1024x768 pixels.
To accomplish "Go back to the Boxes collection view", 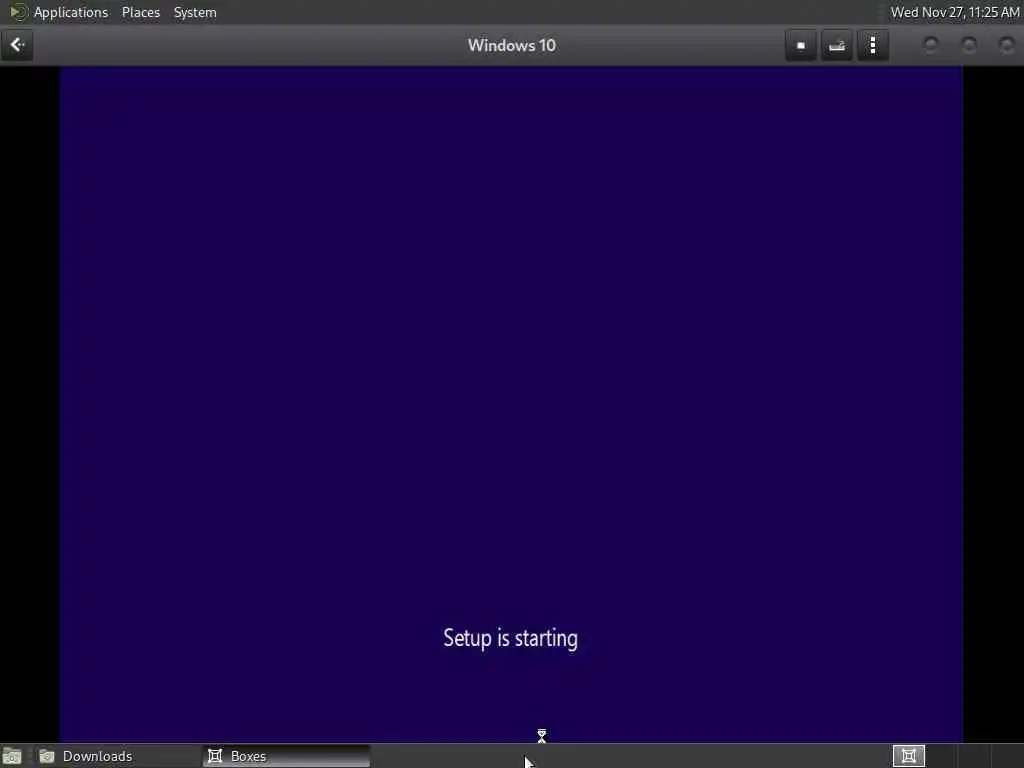I will pyautogui.click(x=17, y=45).
